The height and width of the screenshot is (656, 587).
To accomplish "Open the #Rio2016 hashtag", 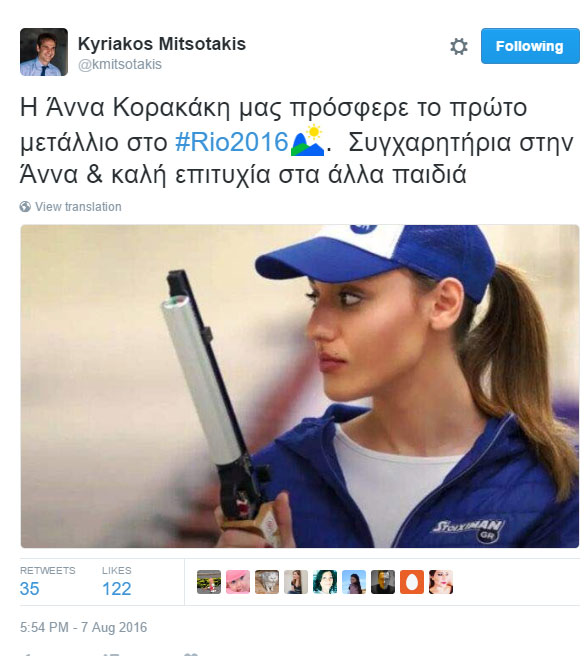I will (x=232, y=142).
